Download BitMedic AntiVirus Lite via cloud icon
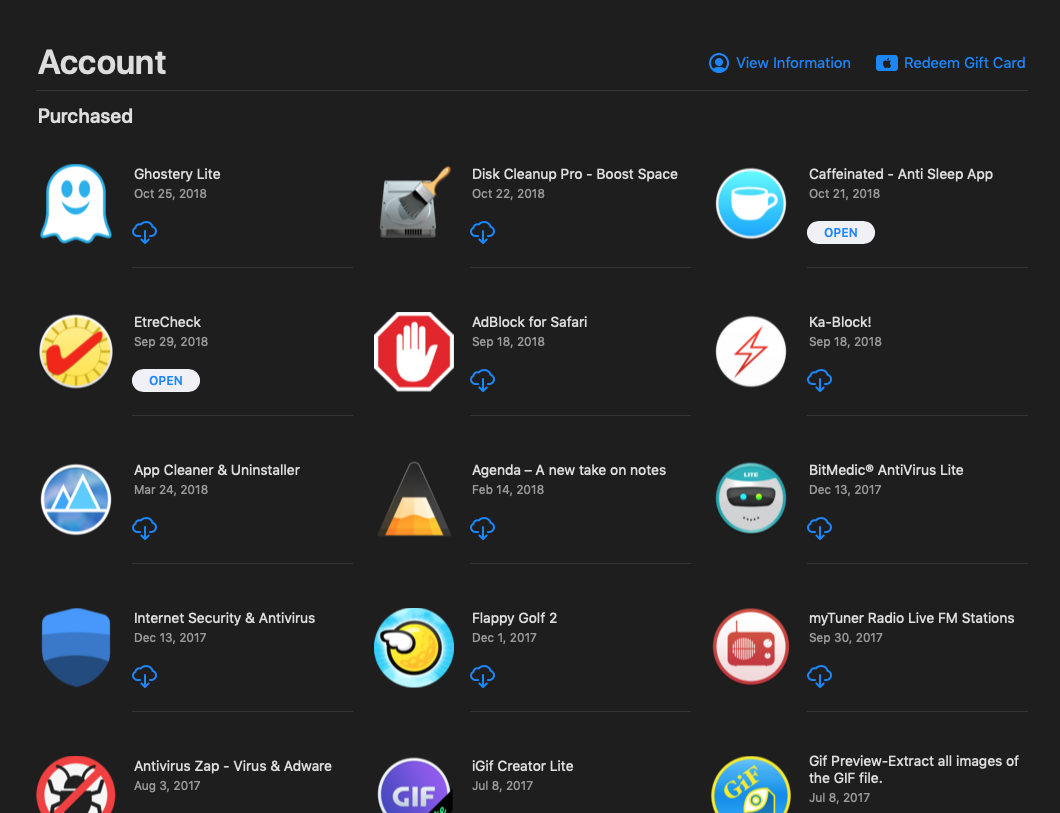The image size is (1060, 813). (819, 528)
